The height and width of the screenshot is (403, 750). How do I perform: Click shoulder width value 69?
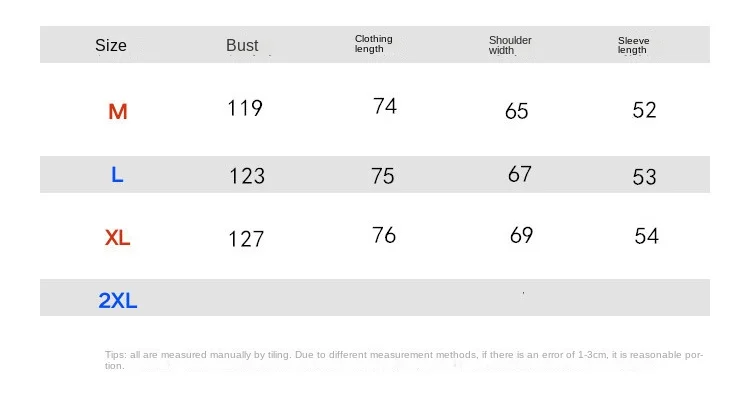521,235
